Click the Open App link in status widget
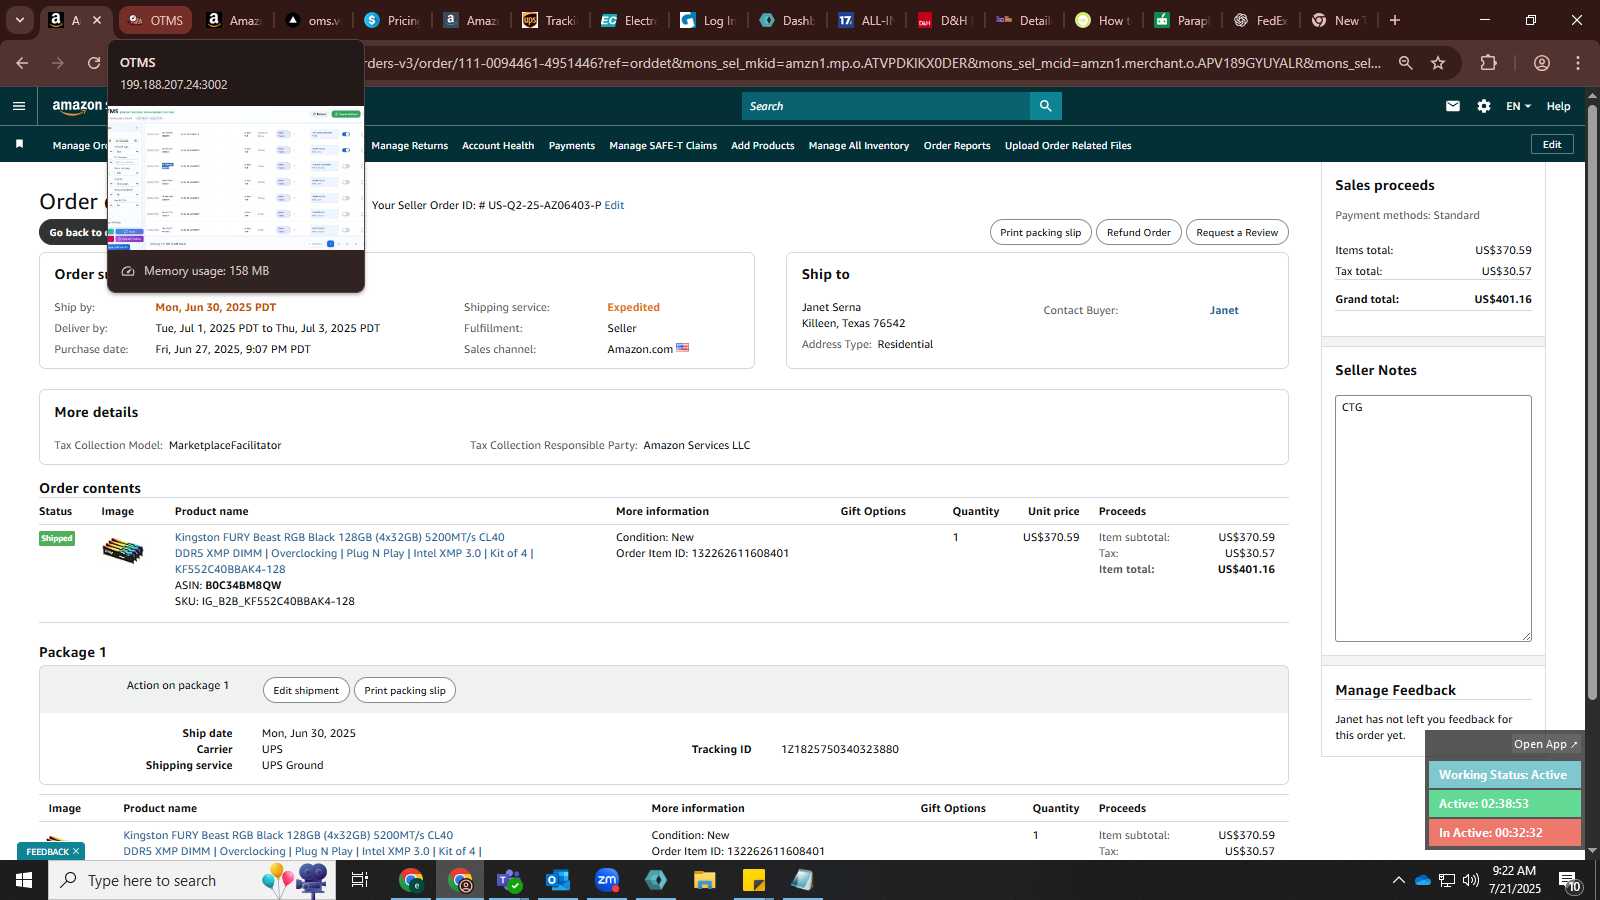The image size is (1600, 900). pos(1545,744)
